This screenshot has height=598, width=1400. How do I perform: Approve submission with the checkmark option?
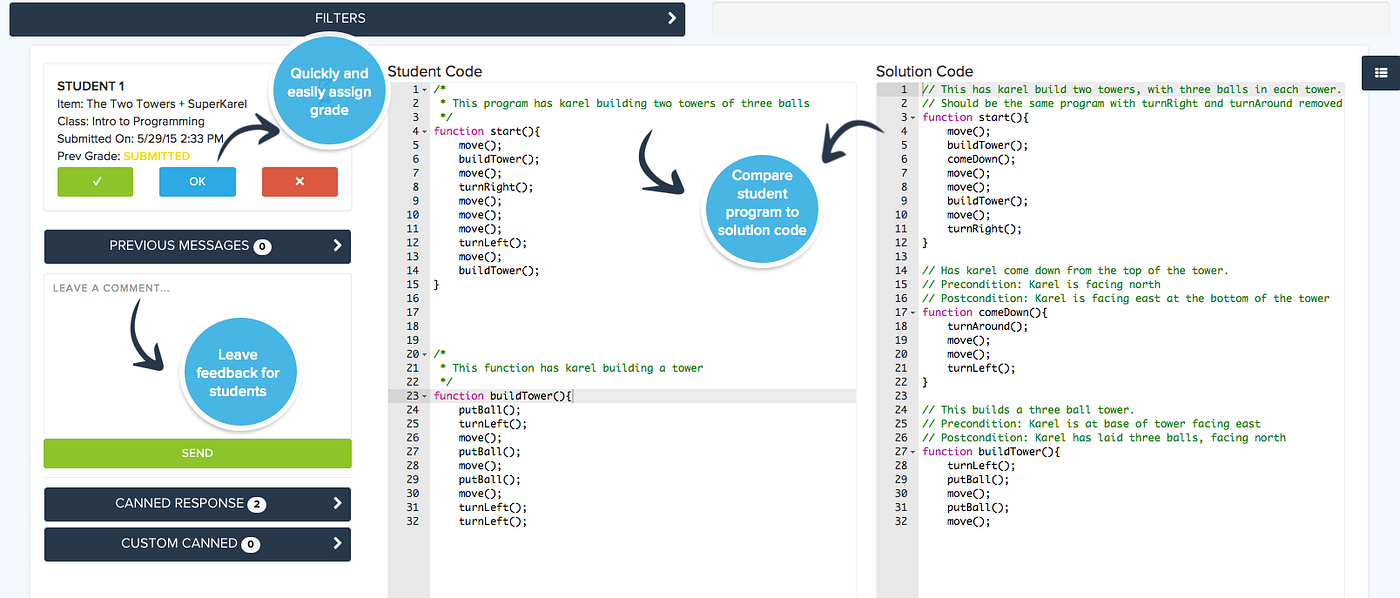[x=95, y=182]
